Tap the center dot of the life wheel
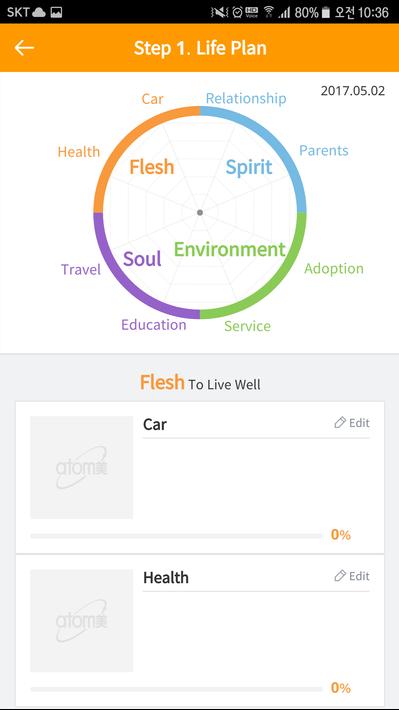This screenshot has height=710, width=399. pos(200,212)
